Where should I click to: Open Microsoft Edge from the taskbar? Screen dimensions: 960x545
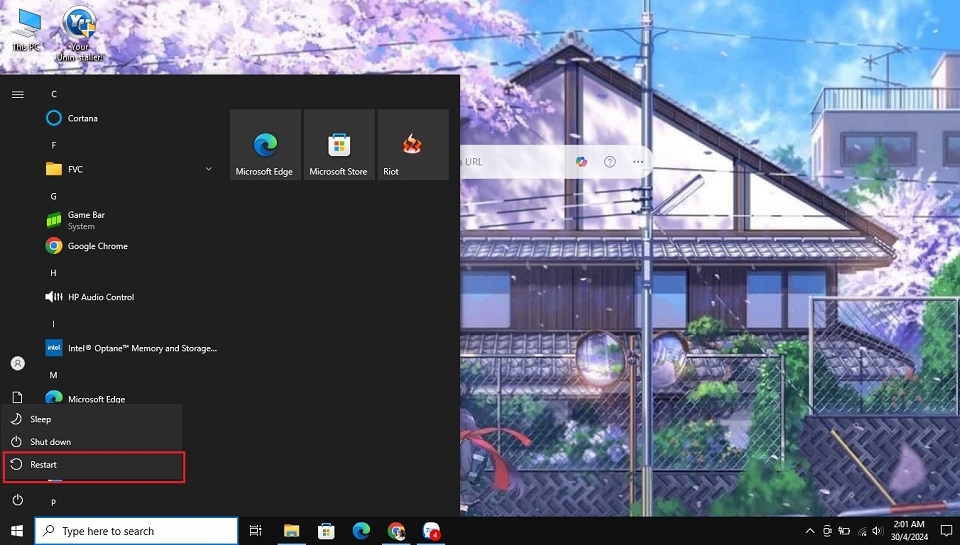pyautogui.click(x=361, y=531)
